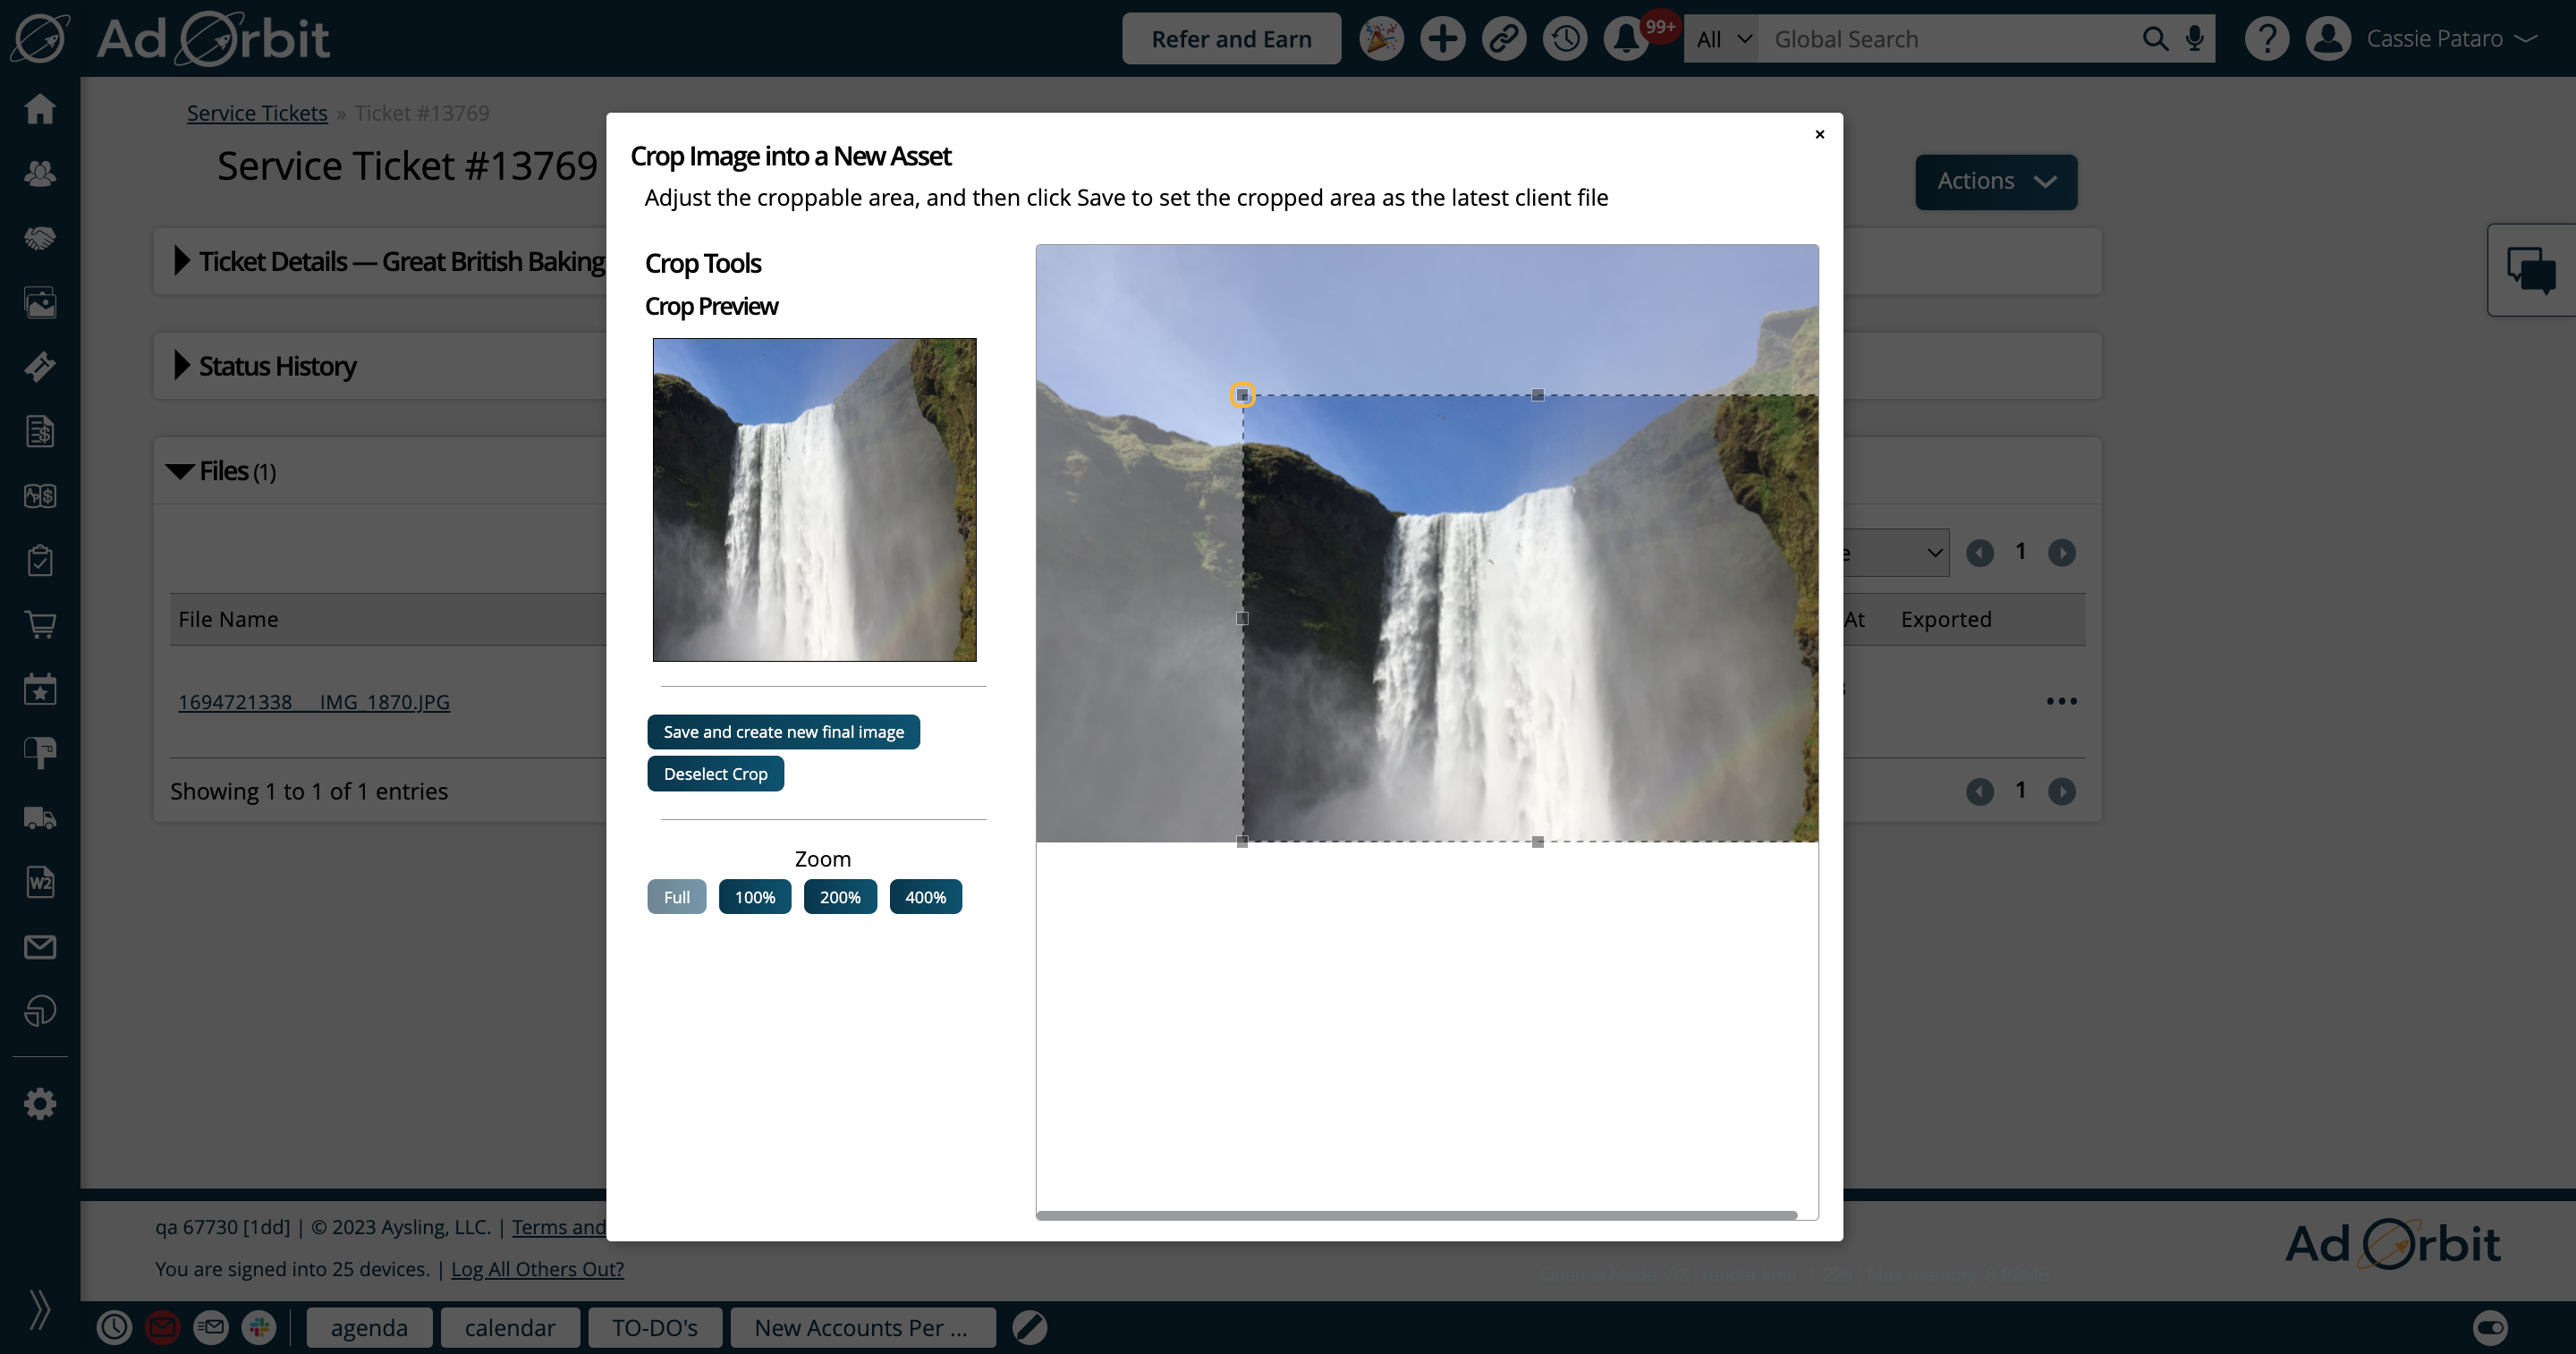
Task: Toggle the switch at bottom right corner
Action: 2490,1327
